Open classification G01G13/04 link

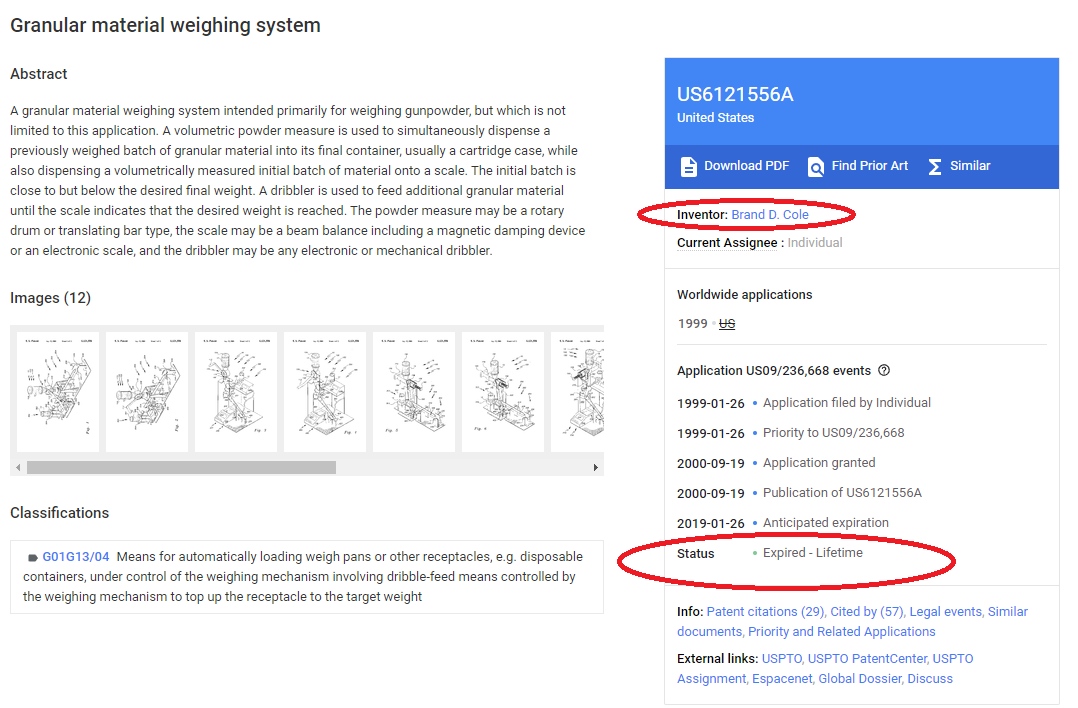pos(76,557)
